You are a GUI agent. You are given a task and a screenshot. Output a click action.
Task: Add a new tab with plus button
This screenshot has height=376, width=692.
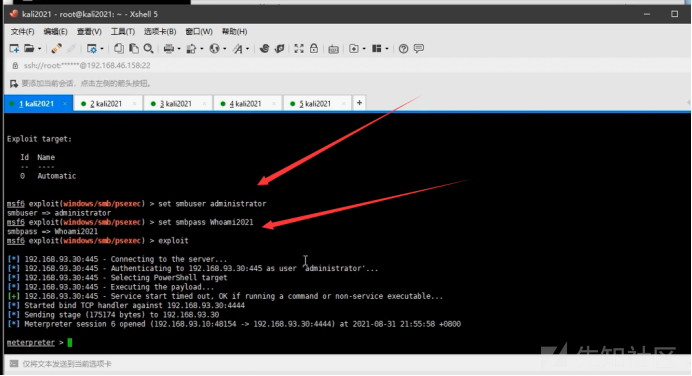click(x=359, y=103)
